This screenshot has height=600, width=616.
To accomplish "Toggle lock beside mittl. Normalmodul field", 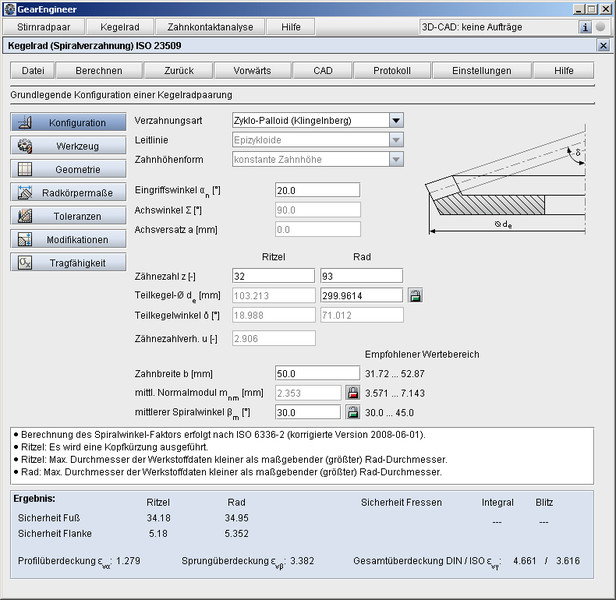I will [352, 393].
